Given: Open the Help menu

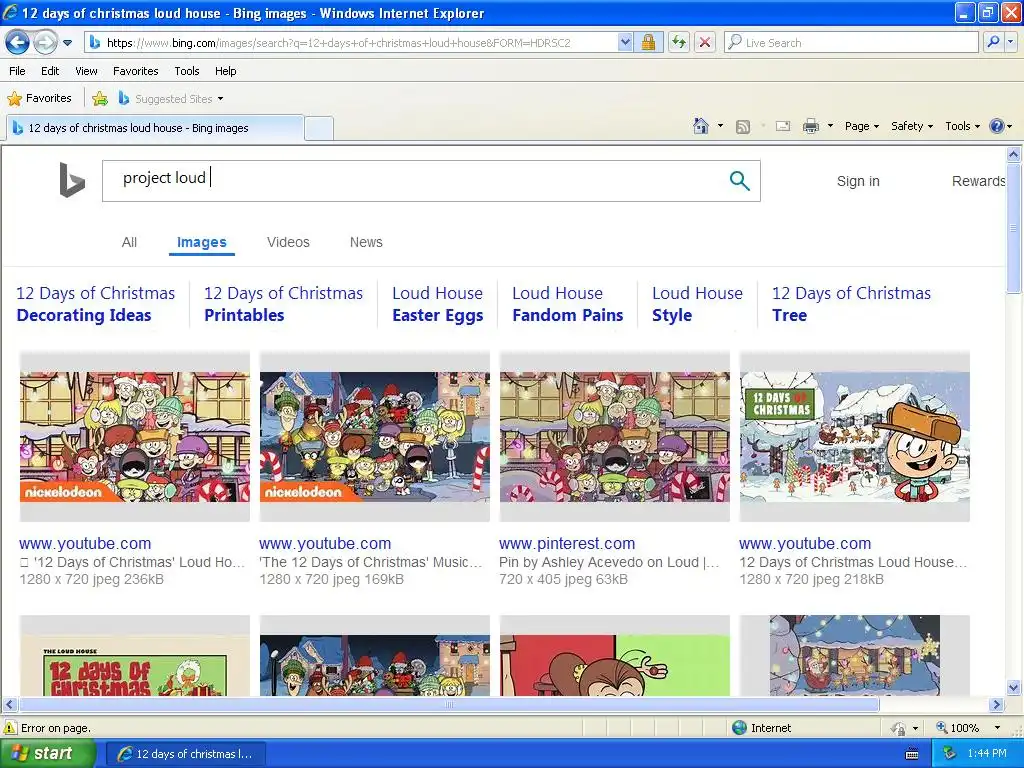Looking at the screenshot, I should (225, 71).
